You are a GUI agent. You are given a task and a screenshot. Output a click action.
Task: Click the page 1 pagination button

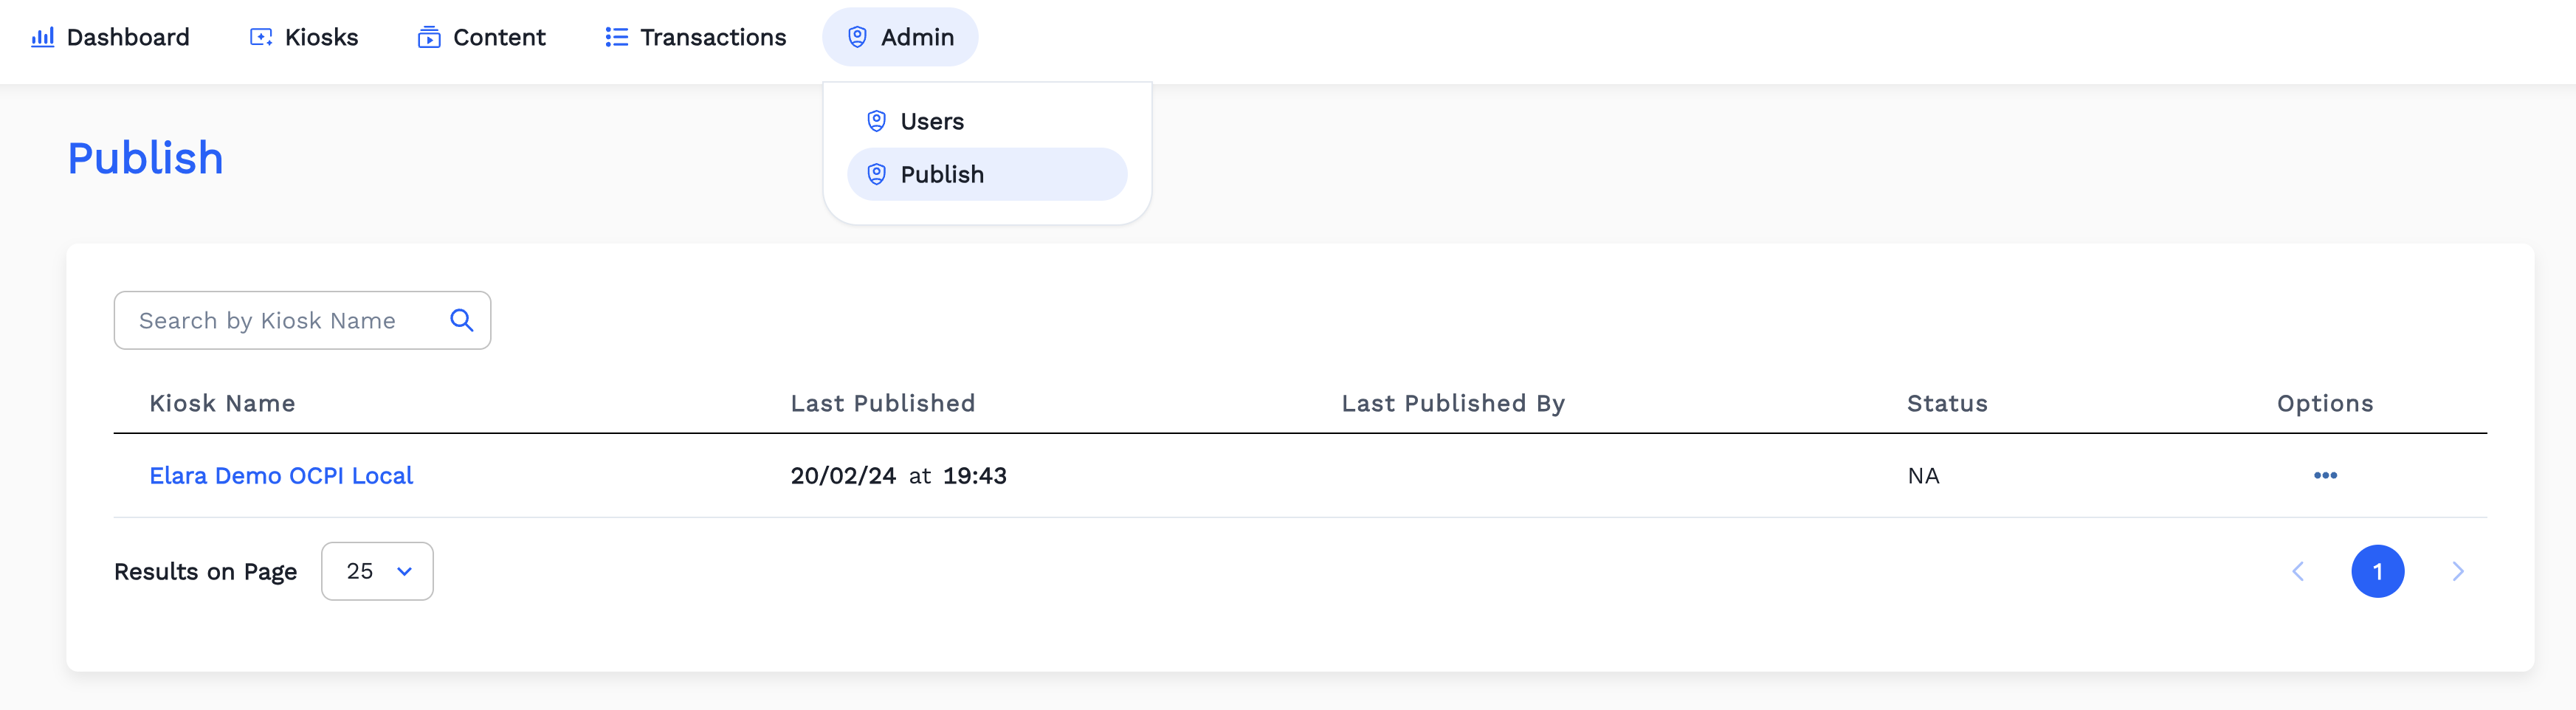(x=2379, y=571)
